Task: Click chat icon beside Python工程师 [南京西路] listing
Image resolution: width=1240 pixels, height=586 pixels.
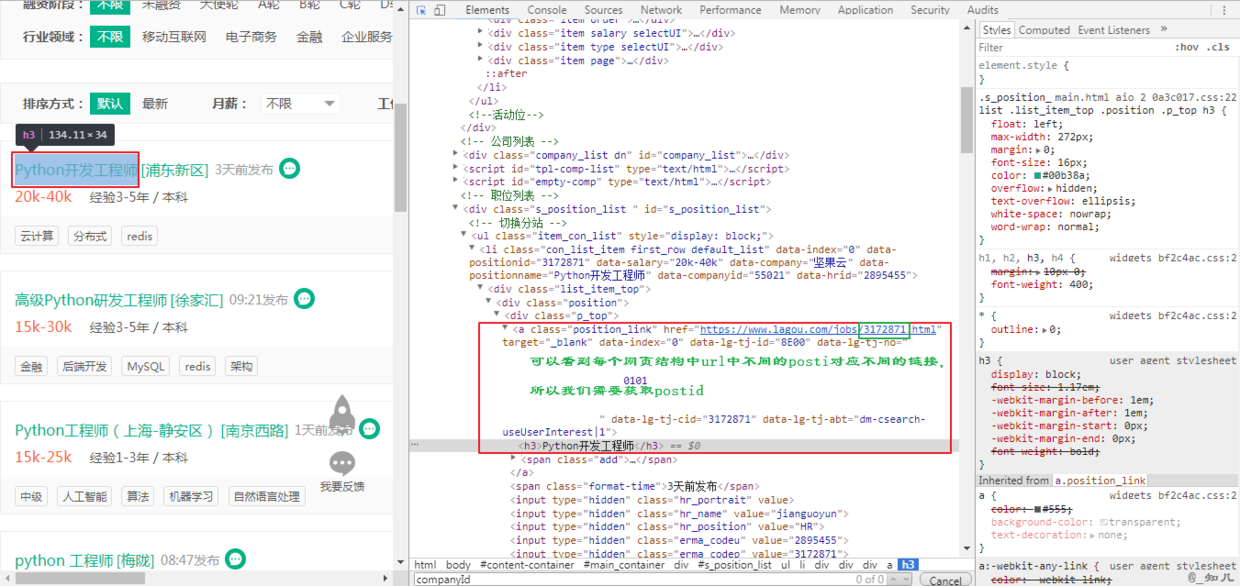Action: pyautogui.click(x=369, y=429)
